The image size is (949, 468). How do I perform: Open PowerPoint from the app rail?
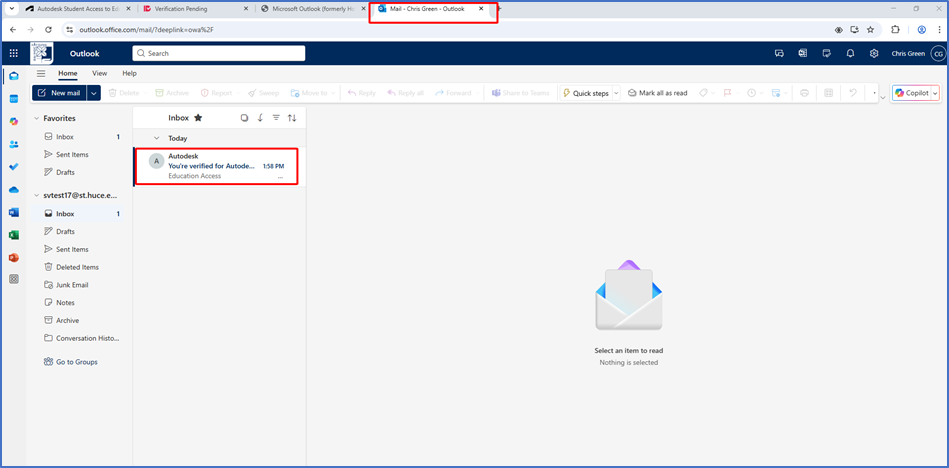14,257
